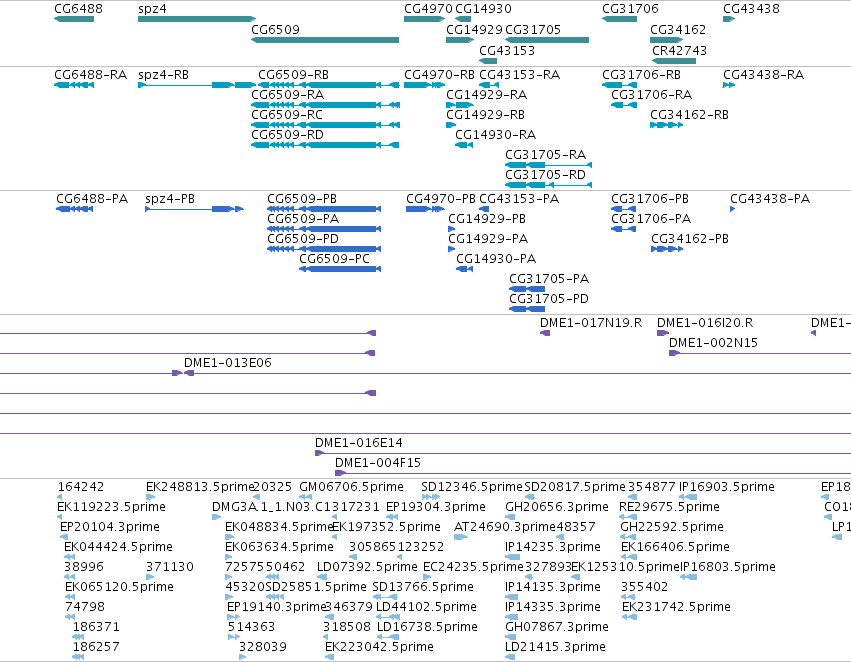Screen dimensions: 851x662
Task: Click the CG6488-PA protein feature
Action: 74,209
